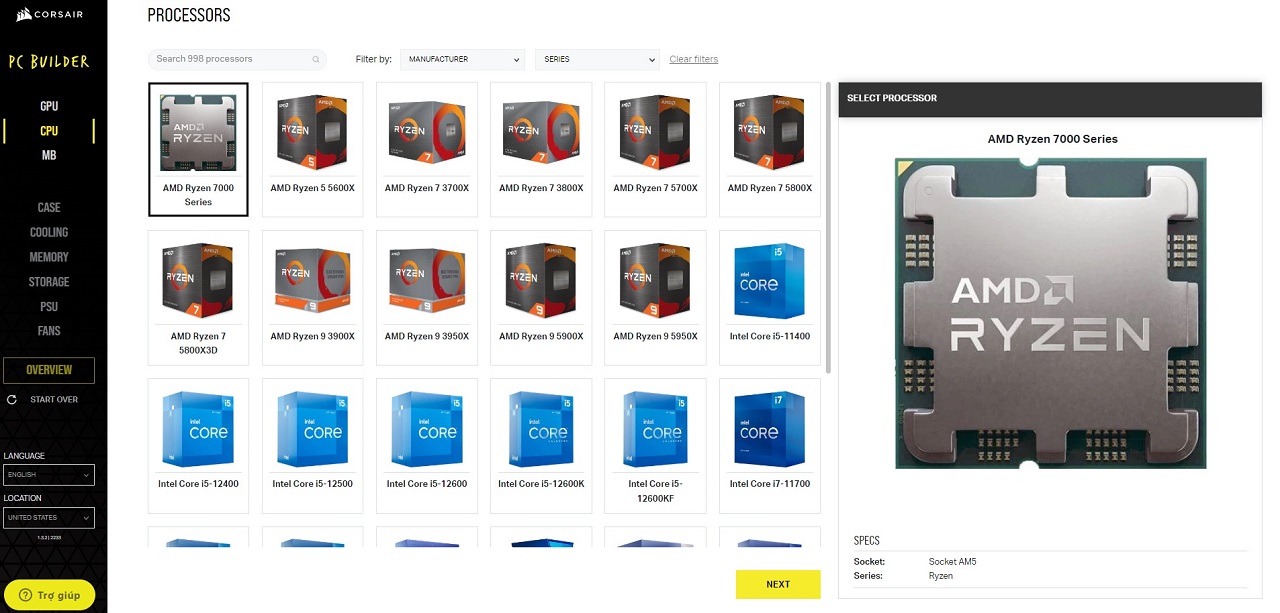The width and height of the screenshot is (1280, 613).
Task: Click the Overview button
Action: 49,370
